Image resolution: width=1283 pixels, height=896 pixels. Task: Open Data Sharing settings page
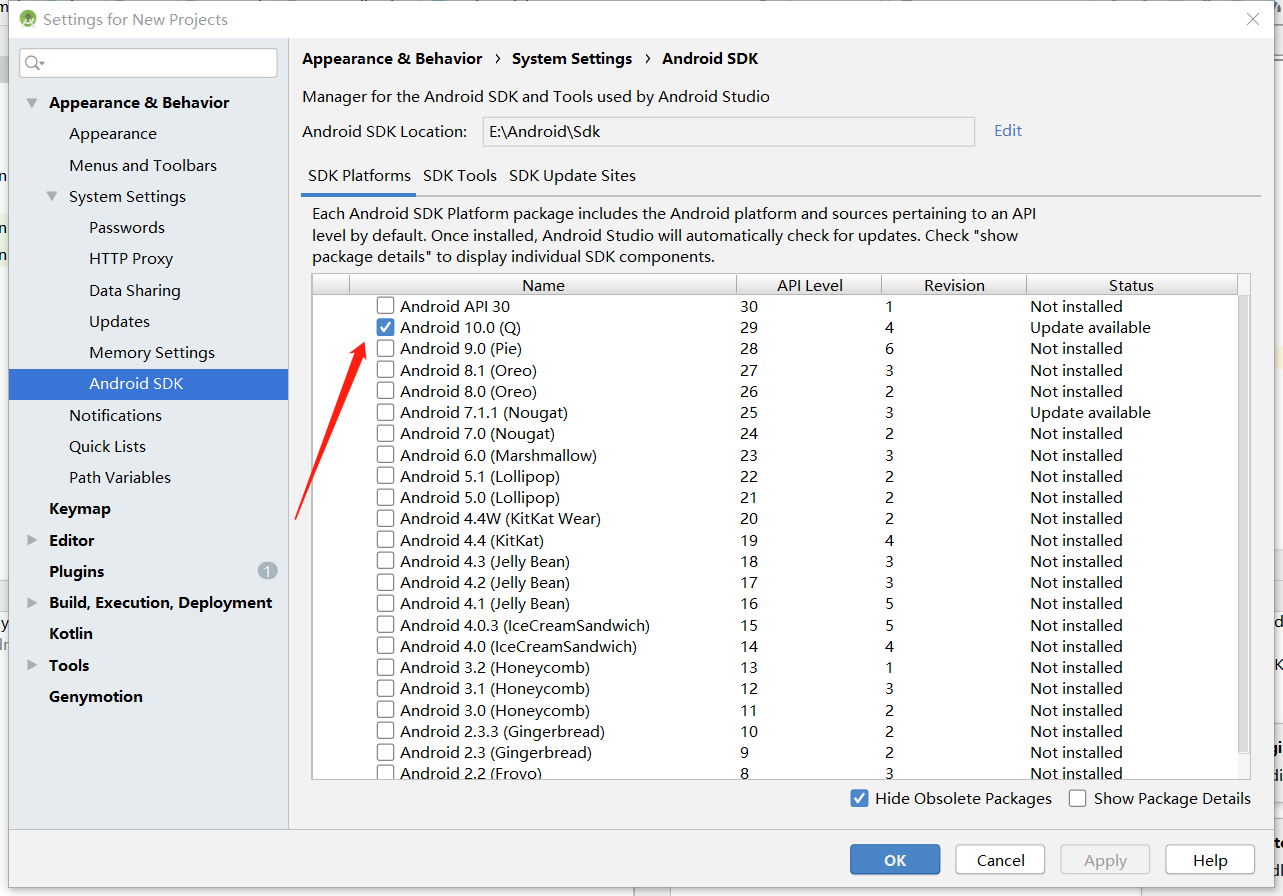(135, 290)
